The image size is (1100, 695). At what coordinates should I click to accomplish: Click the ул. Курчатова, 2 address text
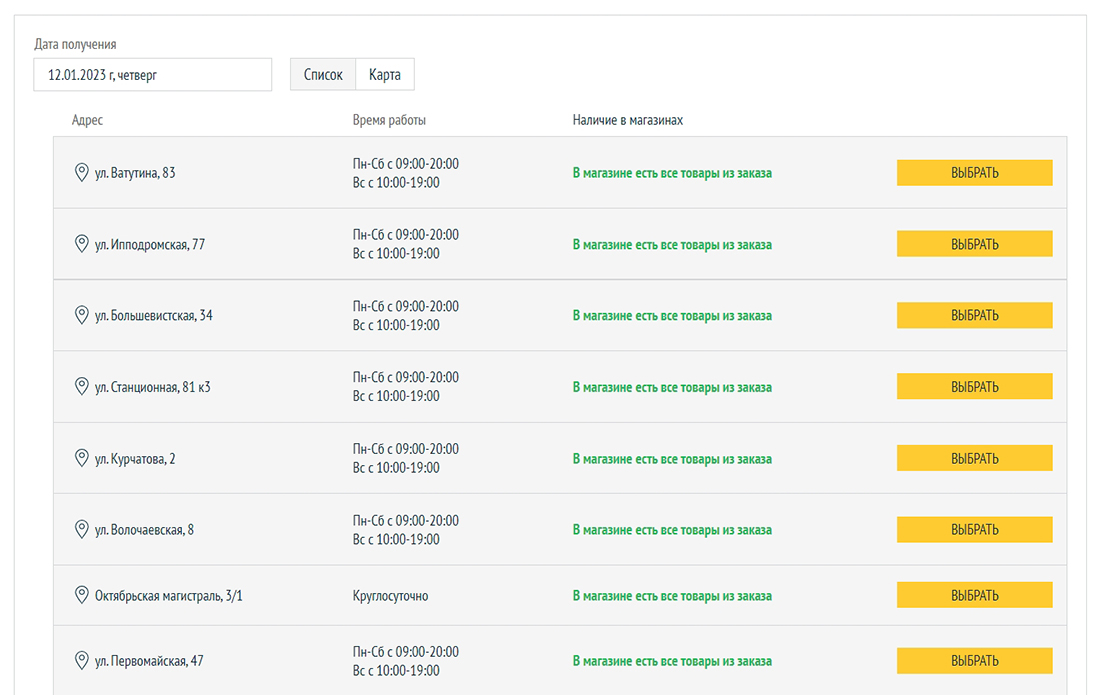tap(135, 459)
